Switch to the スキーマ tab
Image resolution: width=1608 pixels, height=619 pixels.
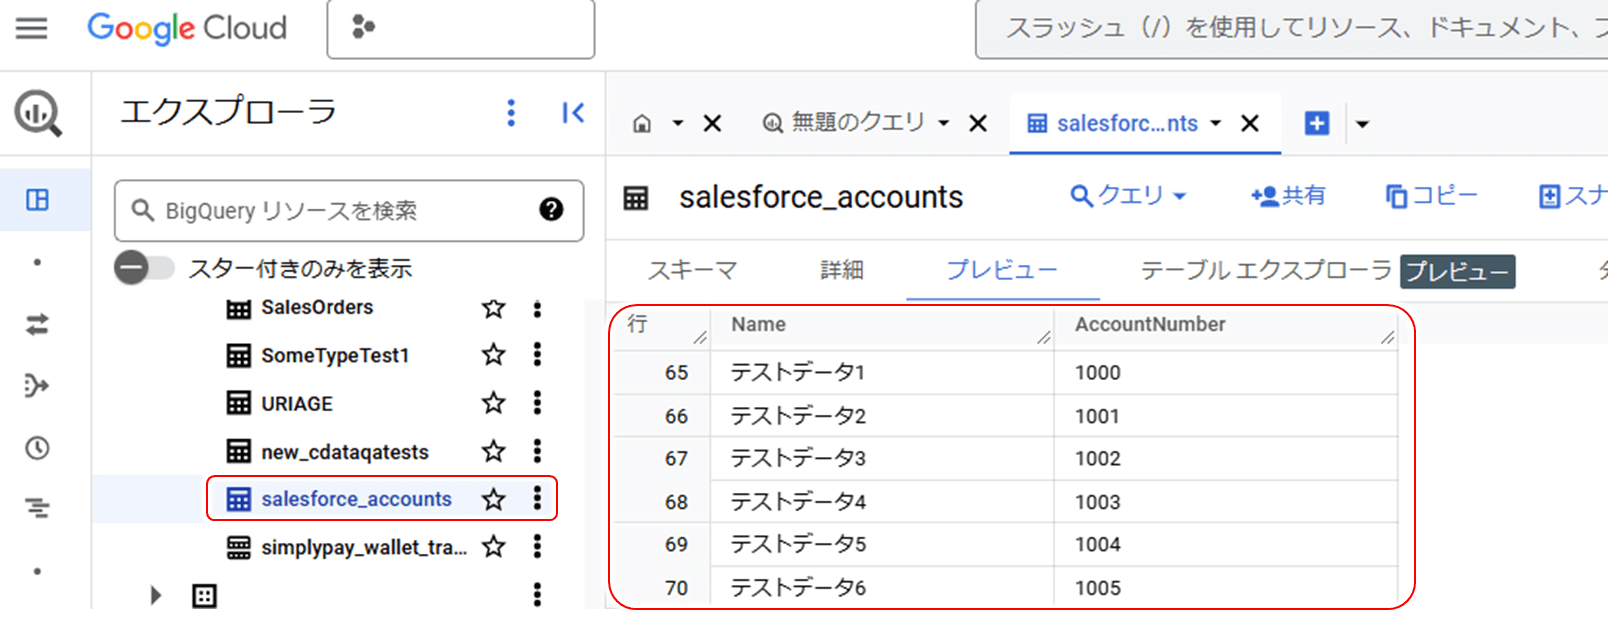pyautogui.click(x=692, y=270)
